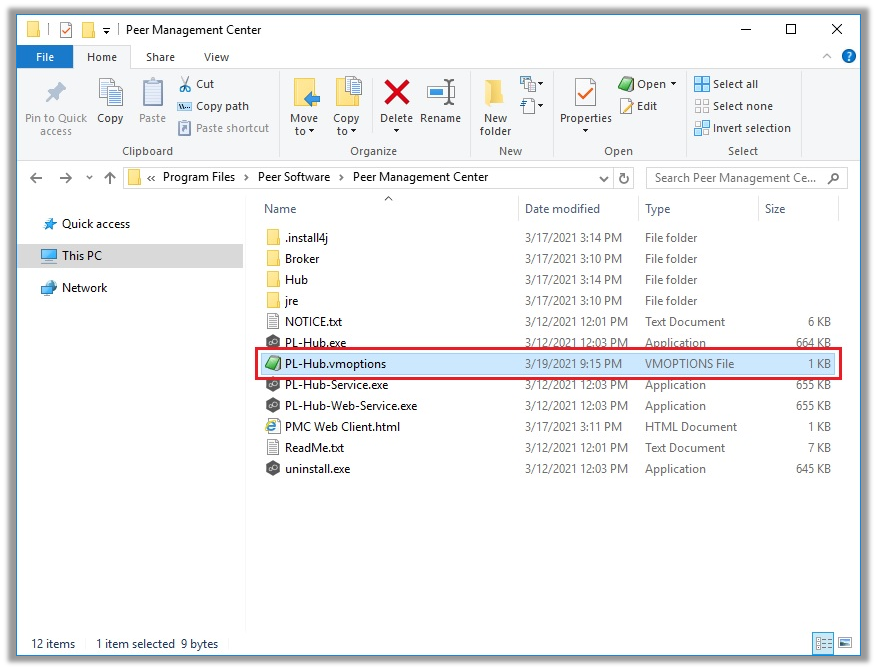Click the Refresh icon beside the address bar
Image resolution: width=877 pixels, height=670 pixels.
coord(625,178)
